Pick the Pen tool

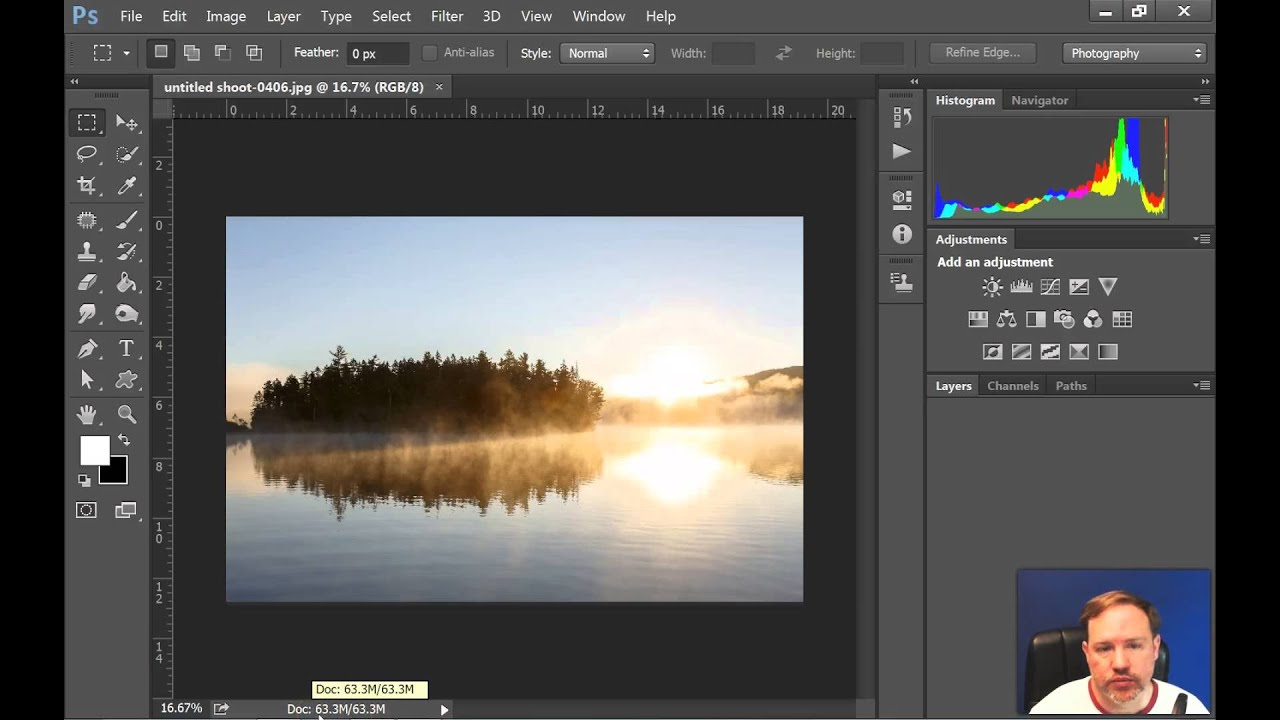pyautogui.click(x=87, y=348)
